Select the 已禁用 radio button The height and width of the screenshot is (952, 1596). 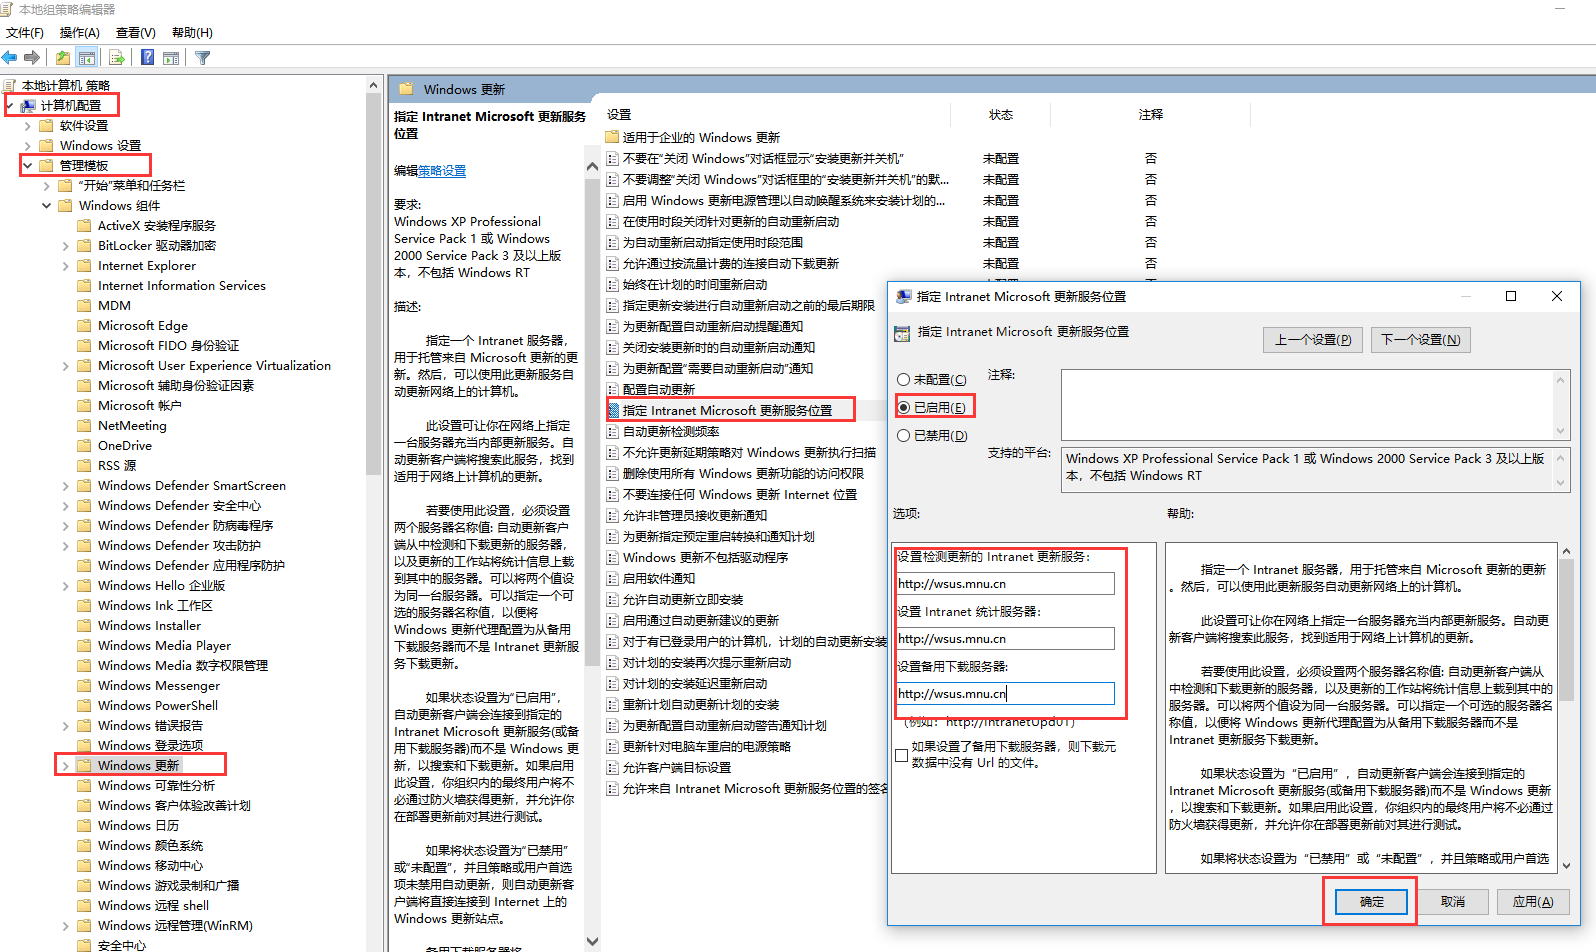904,436
